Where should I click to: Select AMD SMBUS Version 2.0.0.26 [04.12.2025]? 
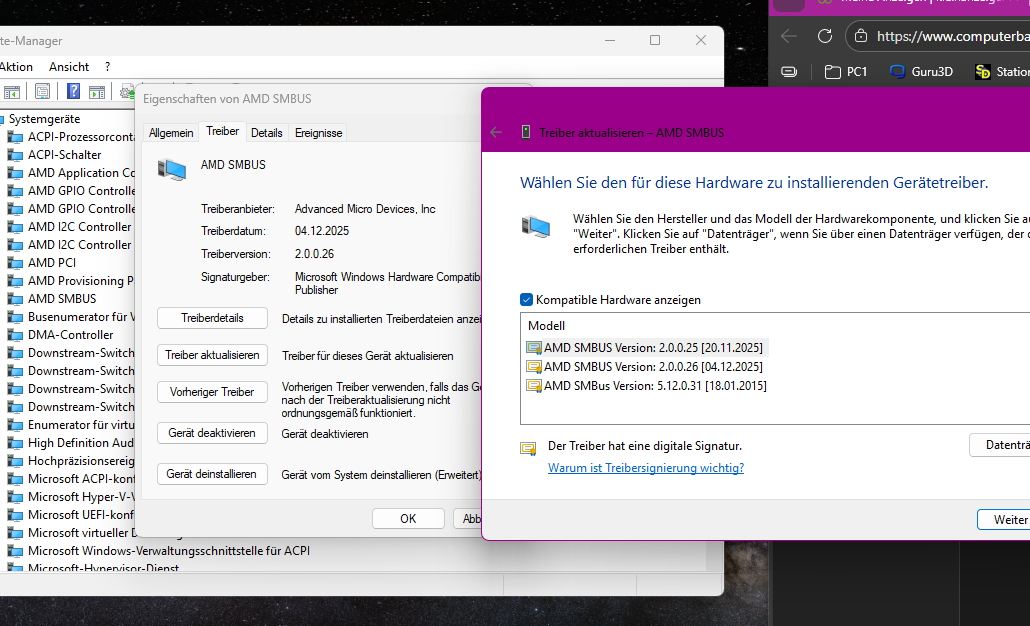pos(654,367)
